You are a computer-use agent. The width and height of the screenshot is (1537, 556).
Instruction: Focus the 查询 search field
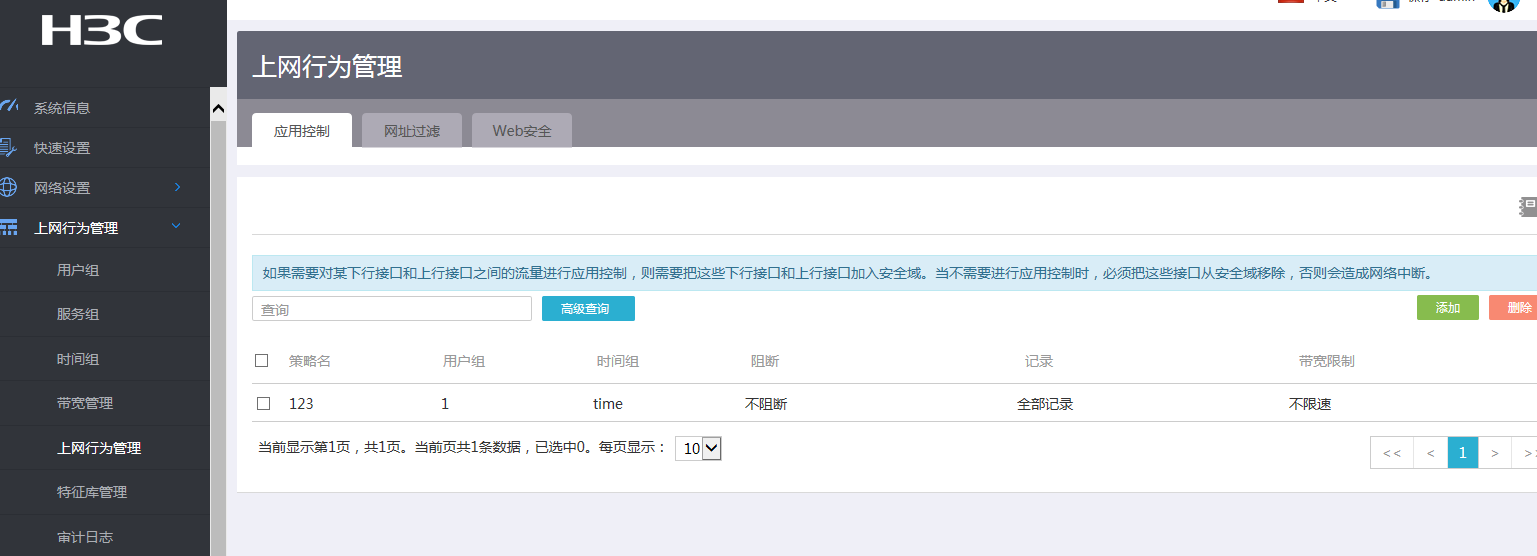(x=392, y=309)
